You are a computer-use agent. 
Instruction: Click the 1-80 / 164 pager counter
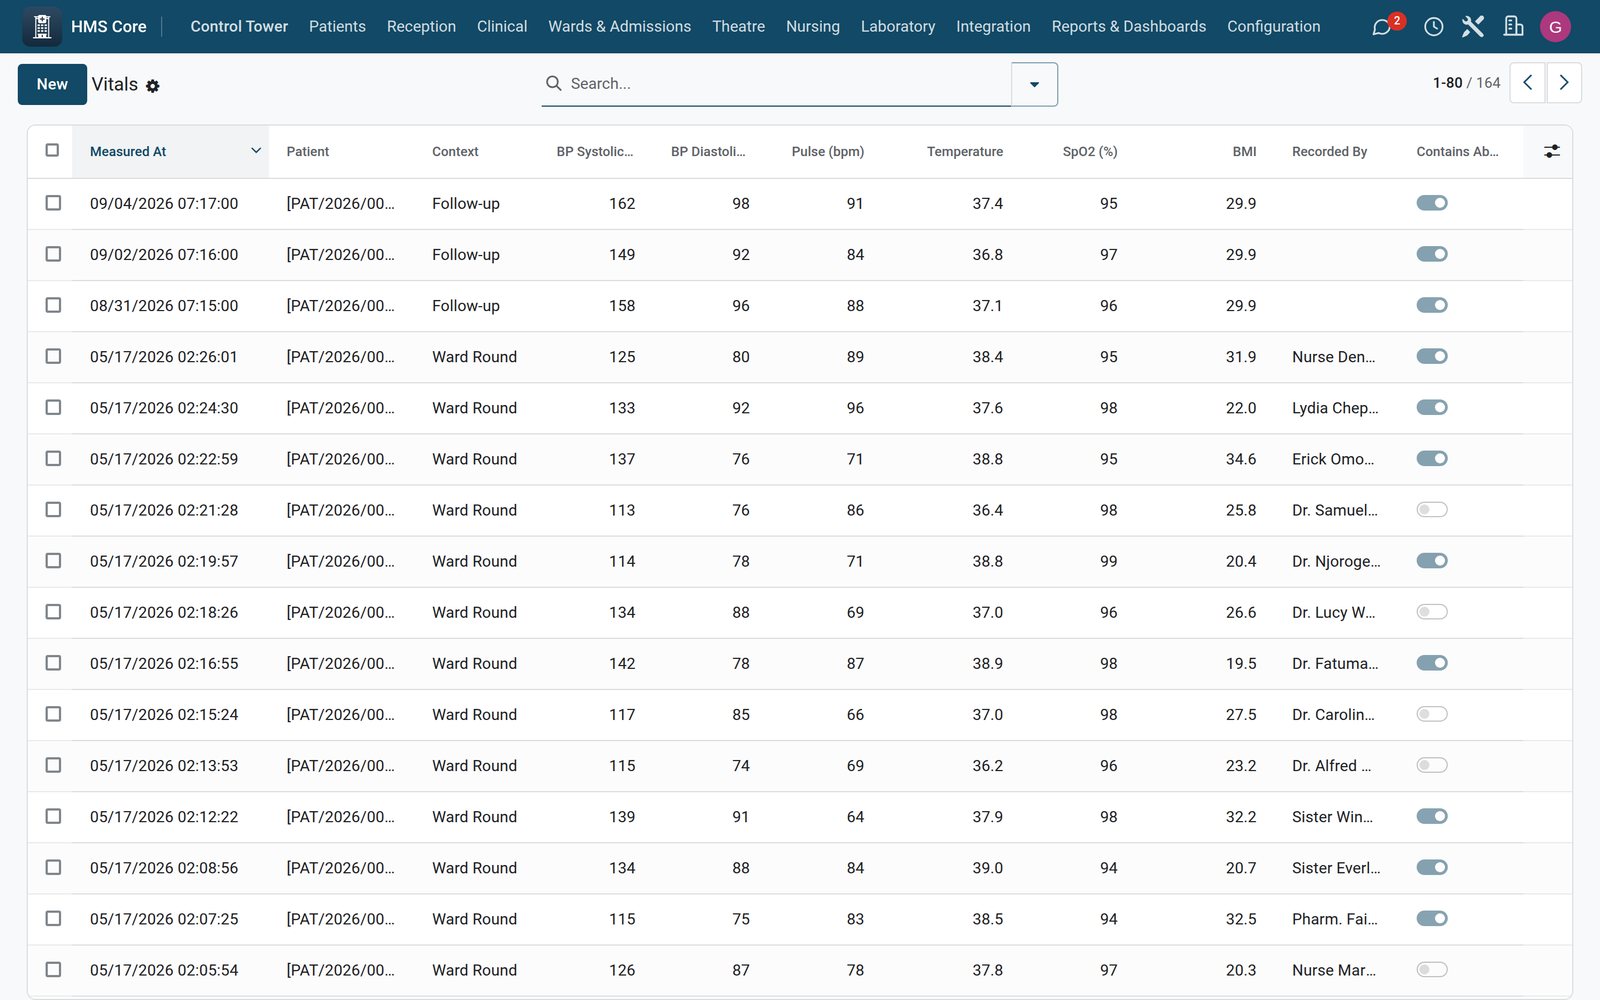point(1466,83)
